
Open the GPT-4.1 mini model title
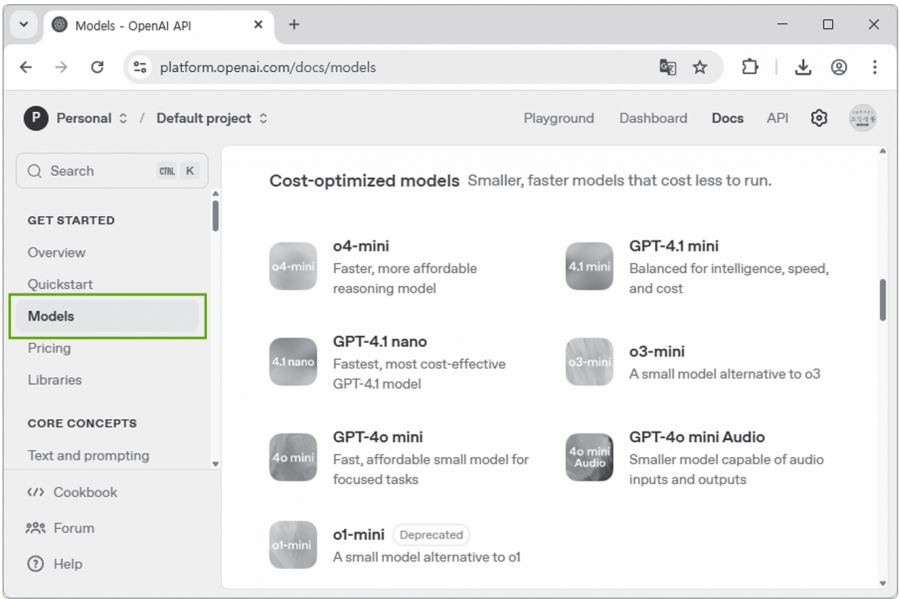pos(674,246)
